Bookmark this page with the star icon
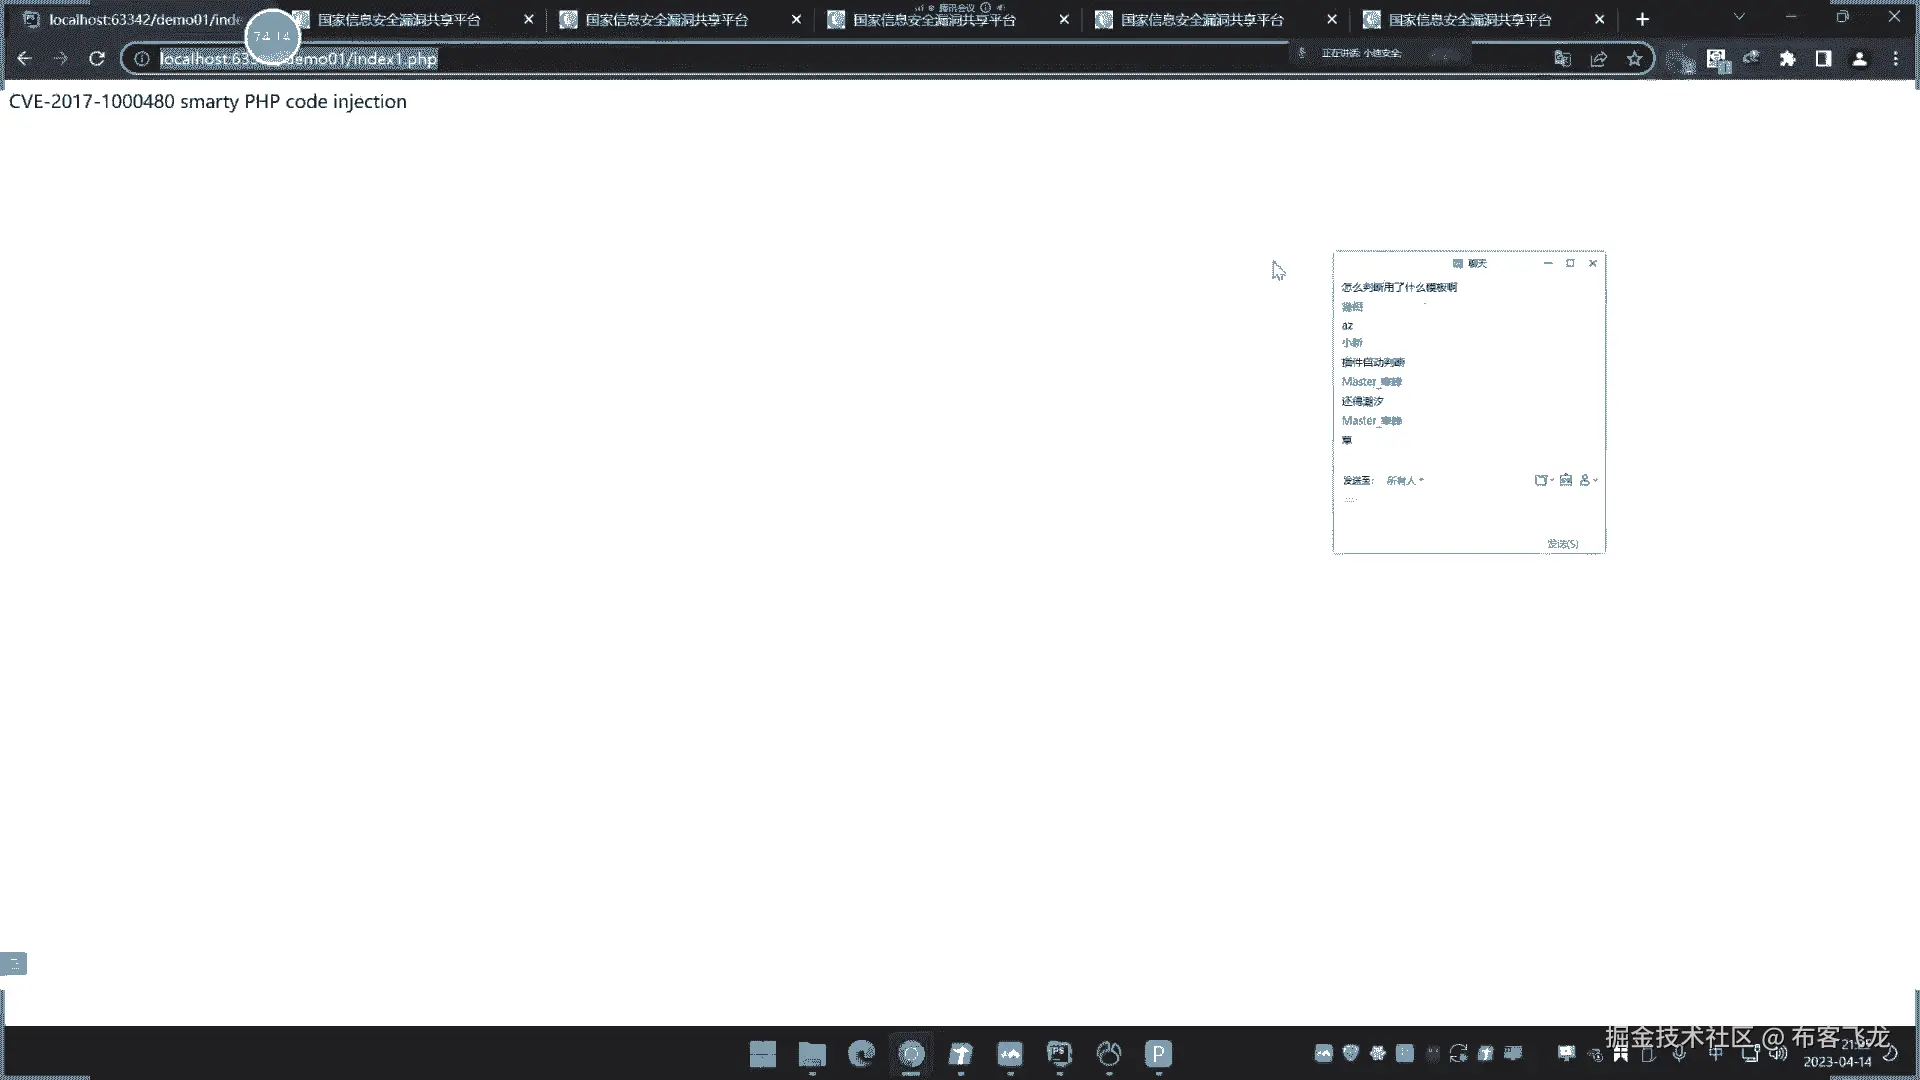The image size is (1920, 1080). (1634, 59)
